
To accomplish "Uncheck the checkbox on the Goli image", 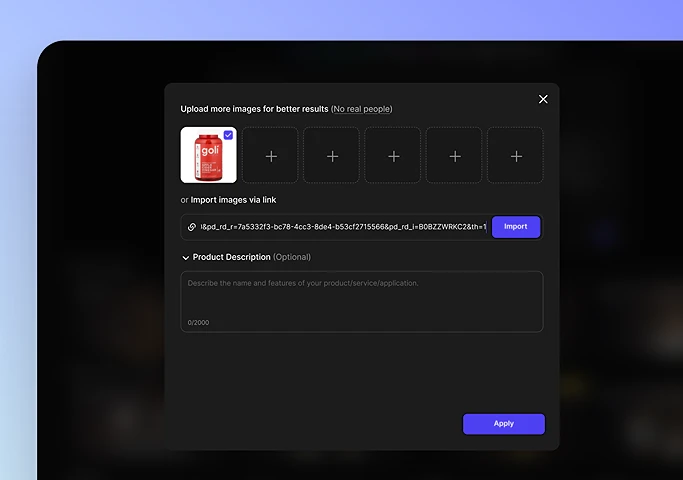I will pyautogui.click(x=229, y=135).
